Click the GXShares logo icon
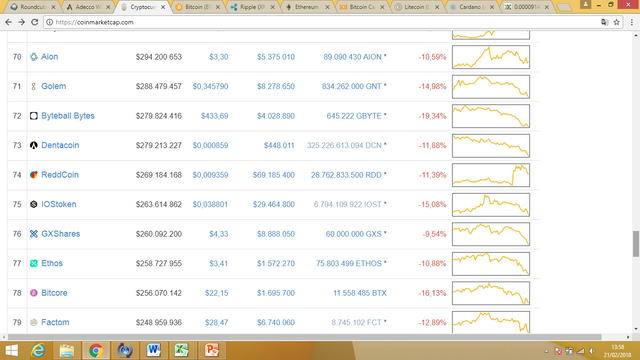This screenshot has height=360, width=640. (x=34, y=234)
